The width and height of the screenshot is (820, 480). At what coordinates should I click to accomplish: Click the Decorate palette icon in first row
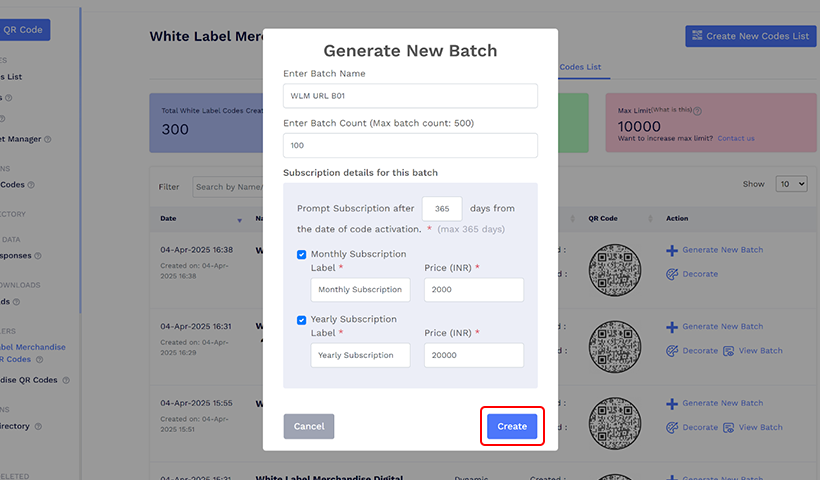(x=672, y=274)
